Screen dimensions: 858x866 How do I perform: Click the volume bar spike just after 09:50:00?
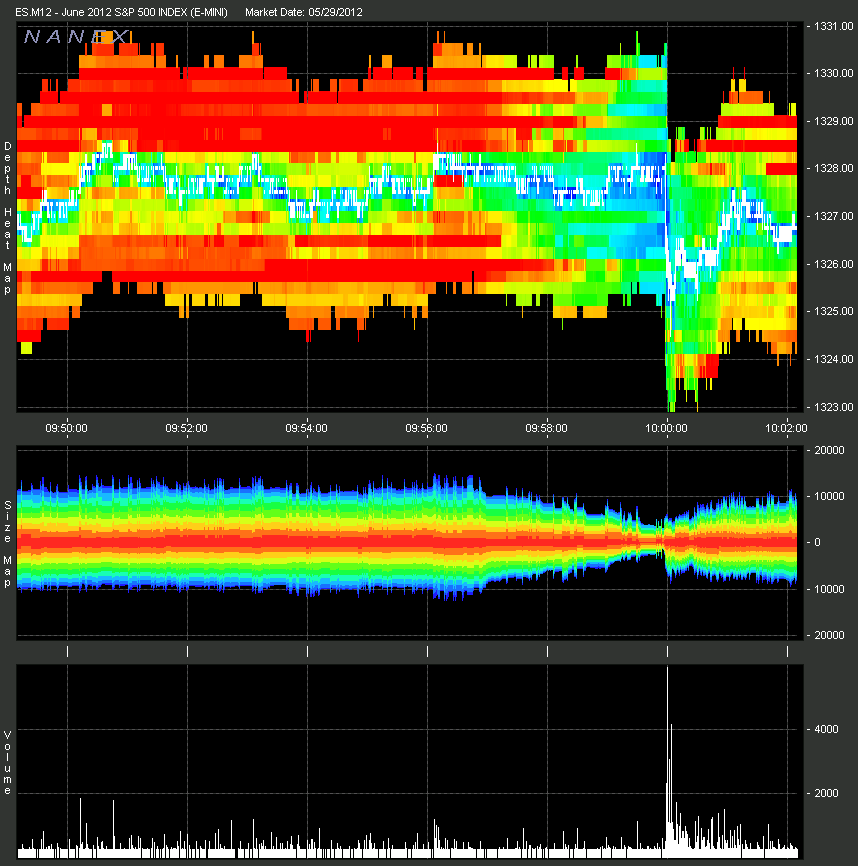(x=81, y=826)
